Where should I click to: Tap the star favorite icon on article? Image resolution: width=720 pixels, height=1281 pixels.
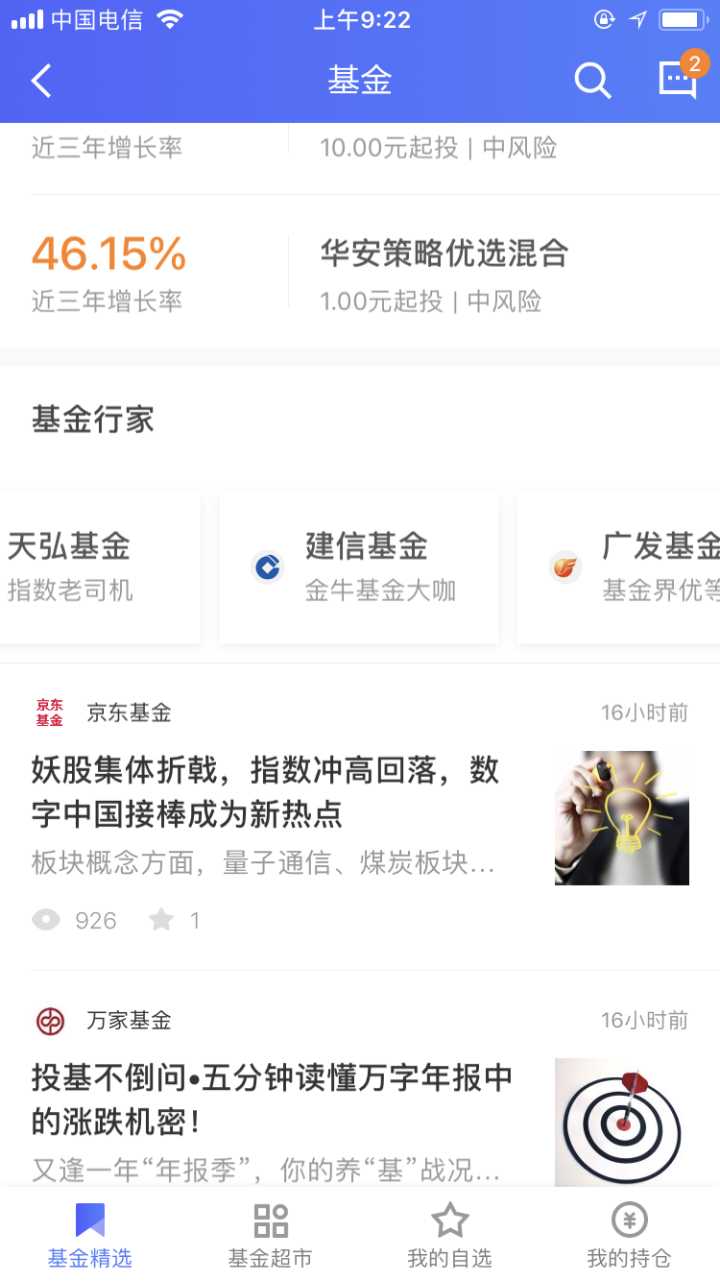pos(161,920)
